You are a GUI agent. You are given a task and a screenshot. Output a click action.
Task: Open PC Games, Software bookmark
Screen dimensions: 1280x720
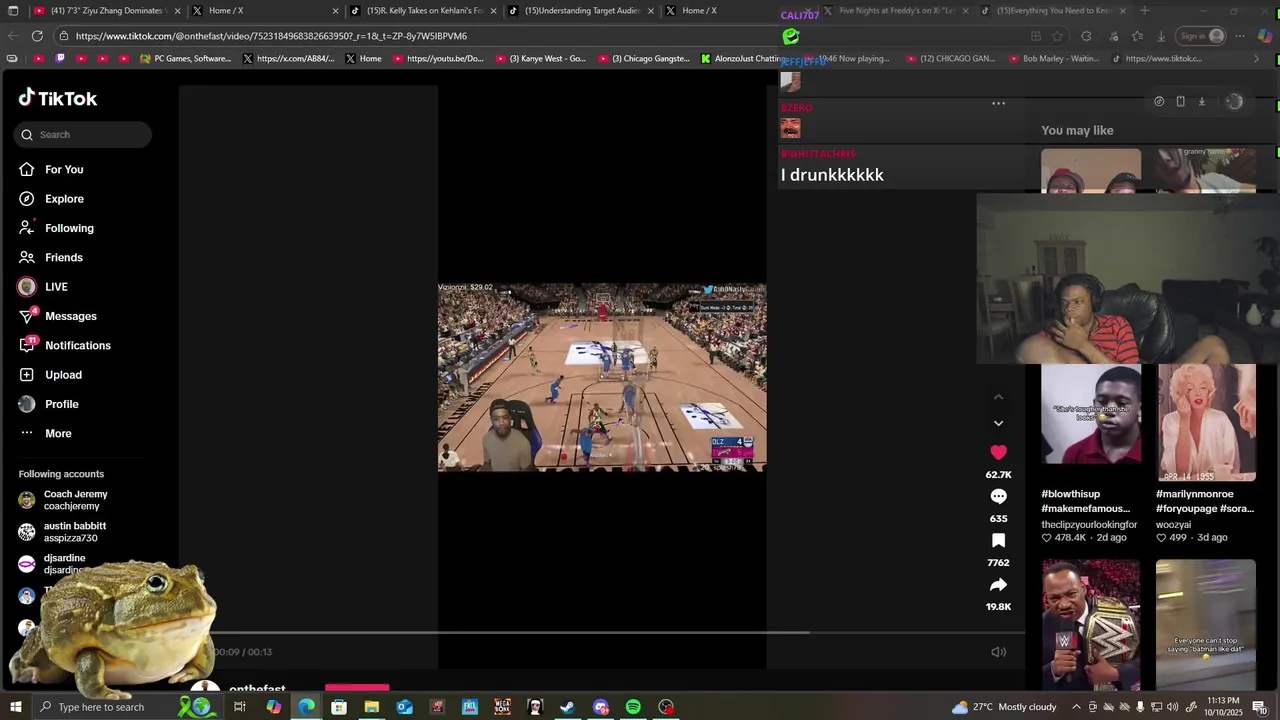pyautogui.click(x=185, y=59)
